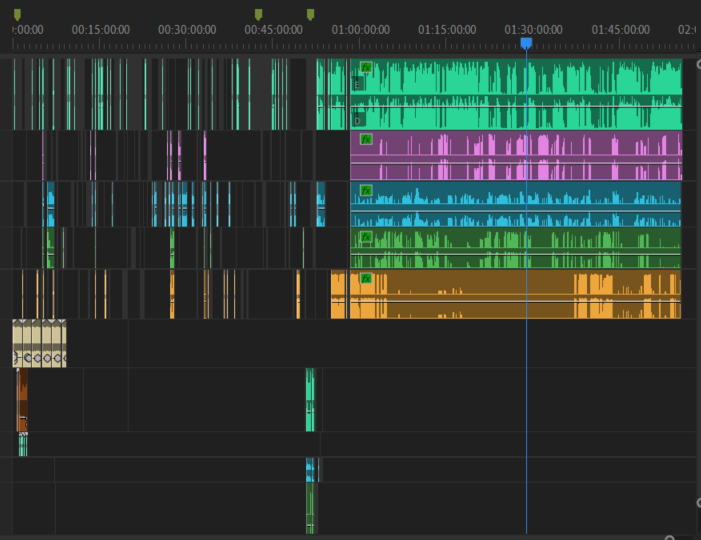This screenshot has width=701, height=540.
Task: Select the short orange clip before the long one
Action: pos(338,294)
